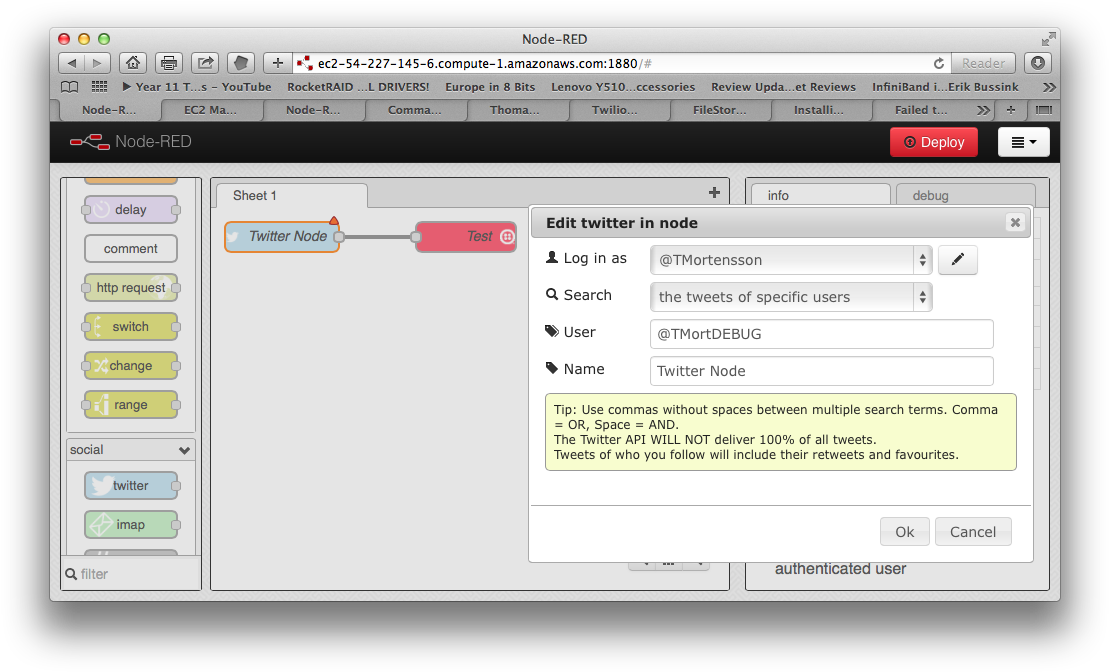
Task: Add a new sheet with plus icon
Action: 714,193
